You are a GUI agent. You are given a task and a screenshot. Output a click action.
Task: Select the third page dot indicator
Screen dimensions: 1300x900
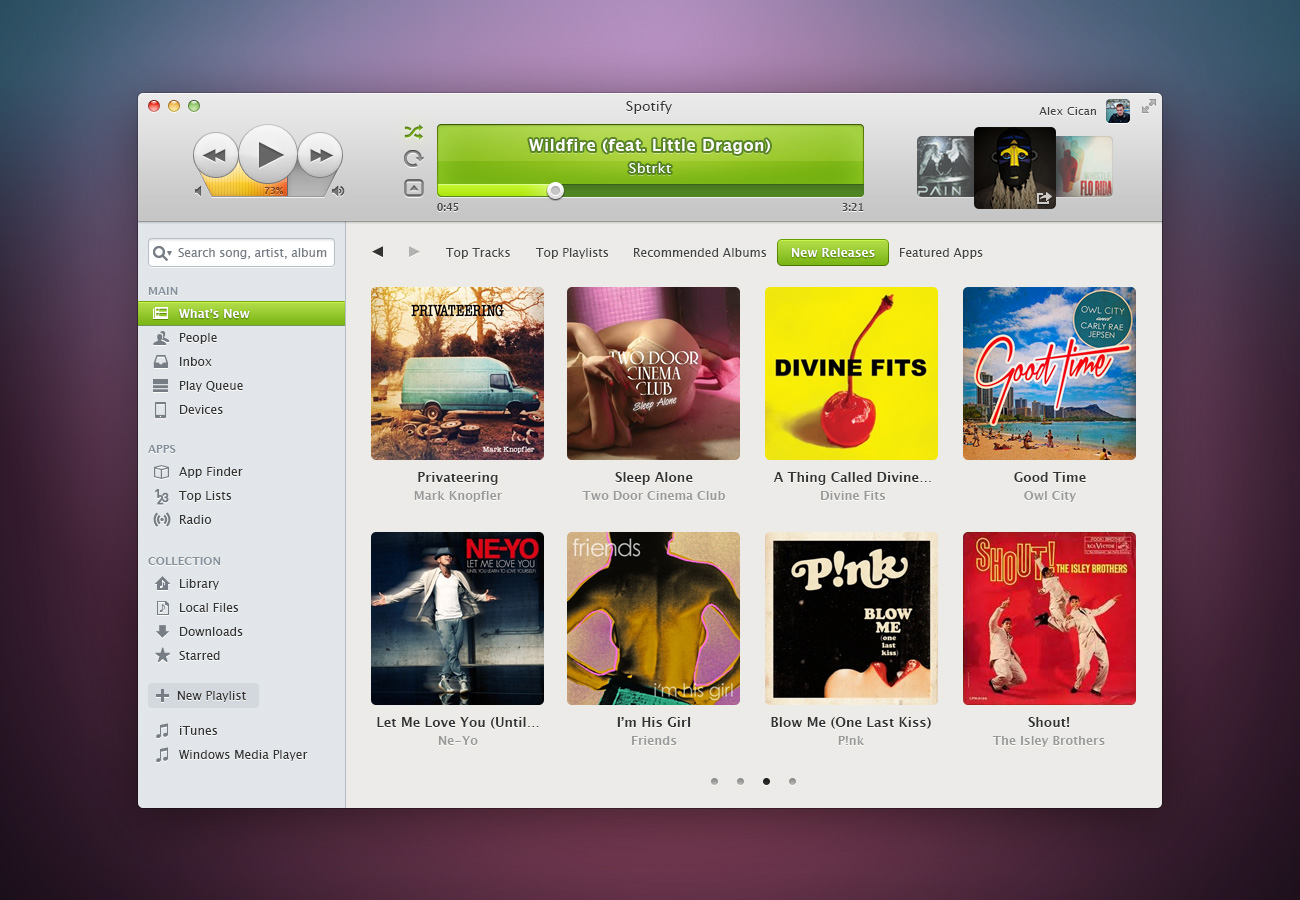(x=766, y=782)
